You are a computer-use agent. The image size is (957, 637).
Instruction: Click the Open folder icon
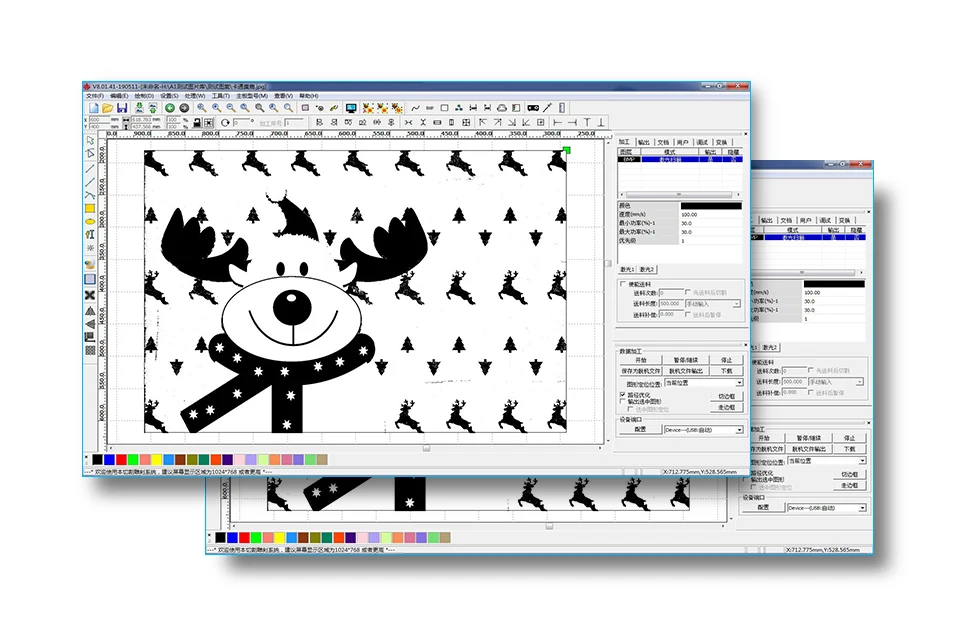(x=107, y=108)
